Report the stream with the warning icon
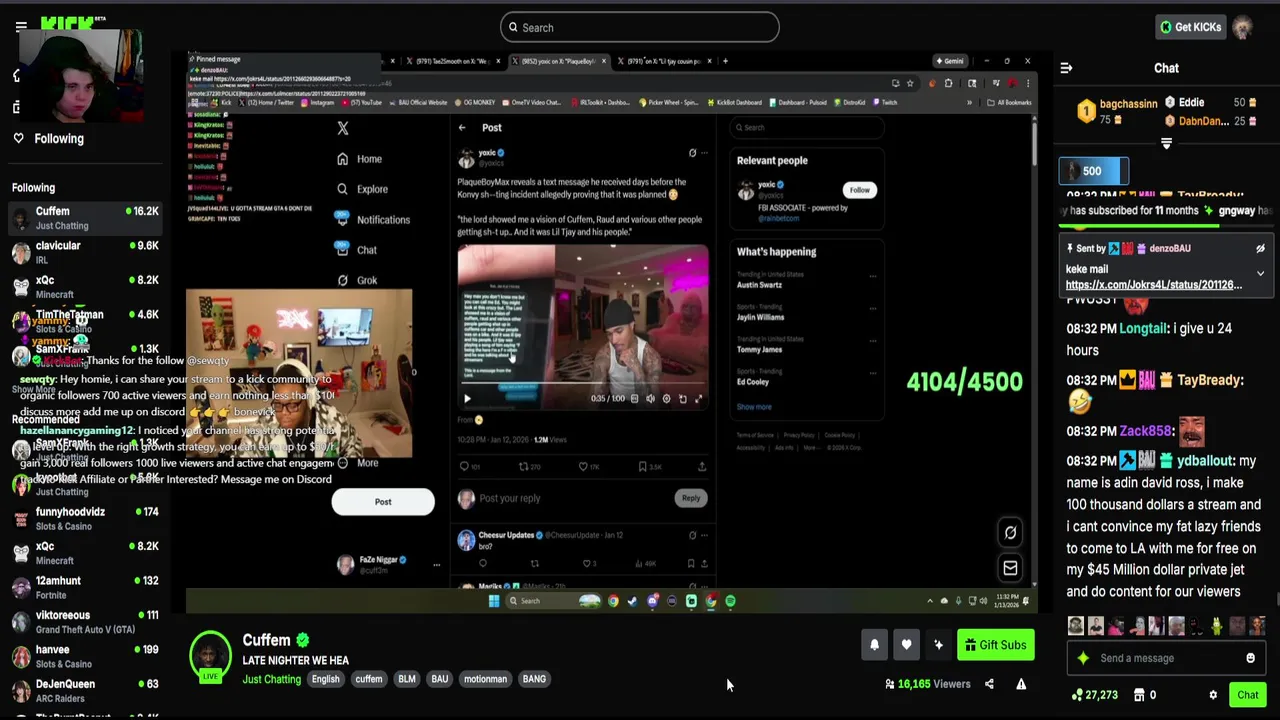The width and height of the screenshot is (1280, 720). (1021, 684)
